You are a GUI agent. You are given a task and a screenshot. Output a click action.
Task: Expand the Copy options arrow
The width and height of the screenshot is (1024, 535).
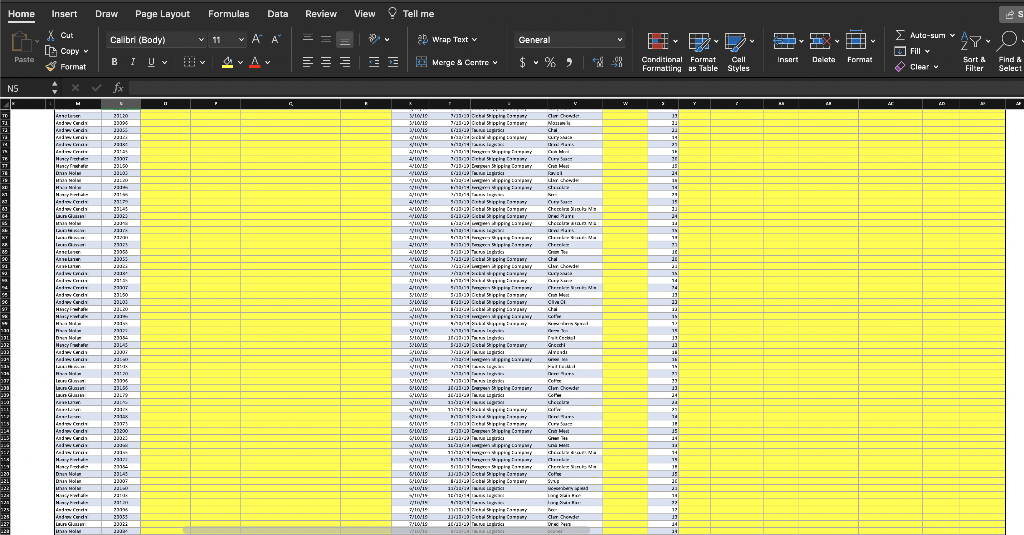(86, 51)
